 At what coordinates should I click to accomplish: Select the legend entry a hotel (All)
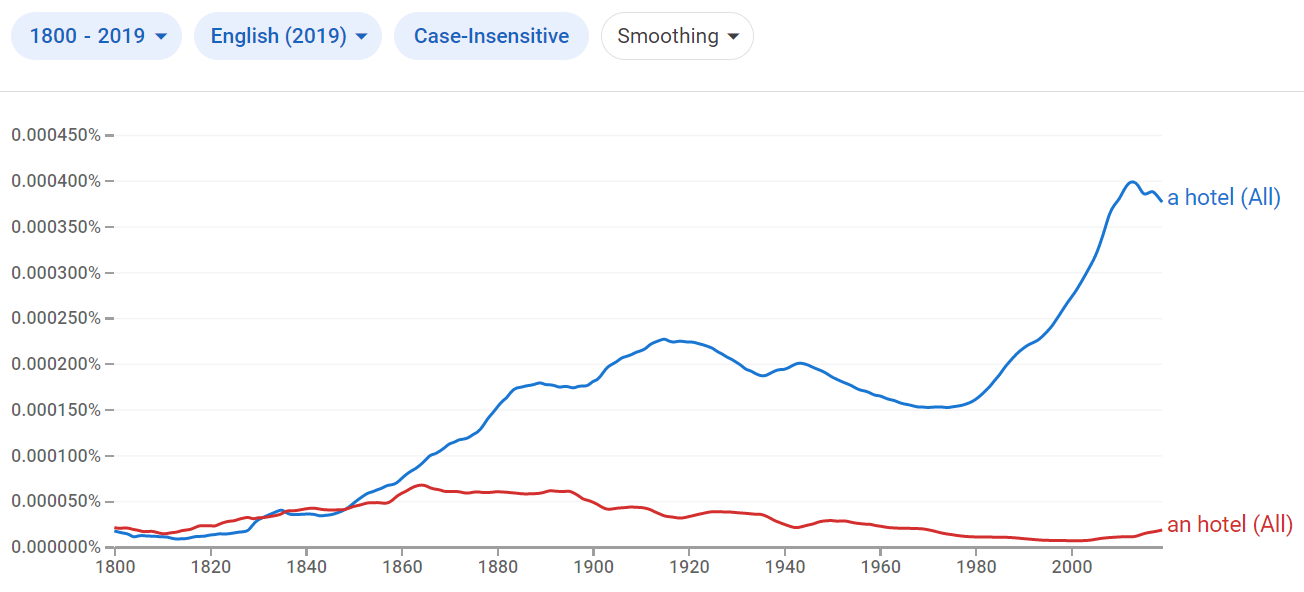click(1223, 197)
